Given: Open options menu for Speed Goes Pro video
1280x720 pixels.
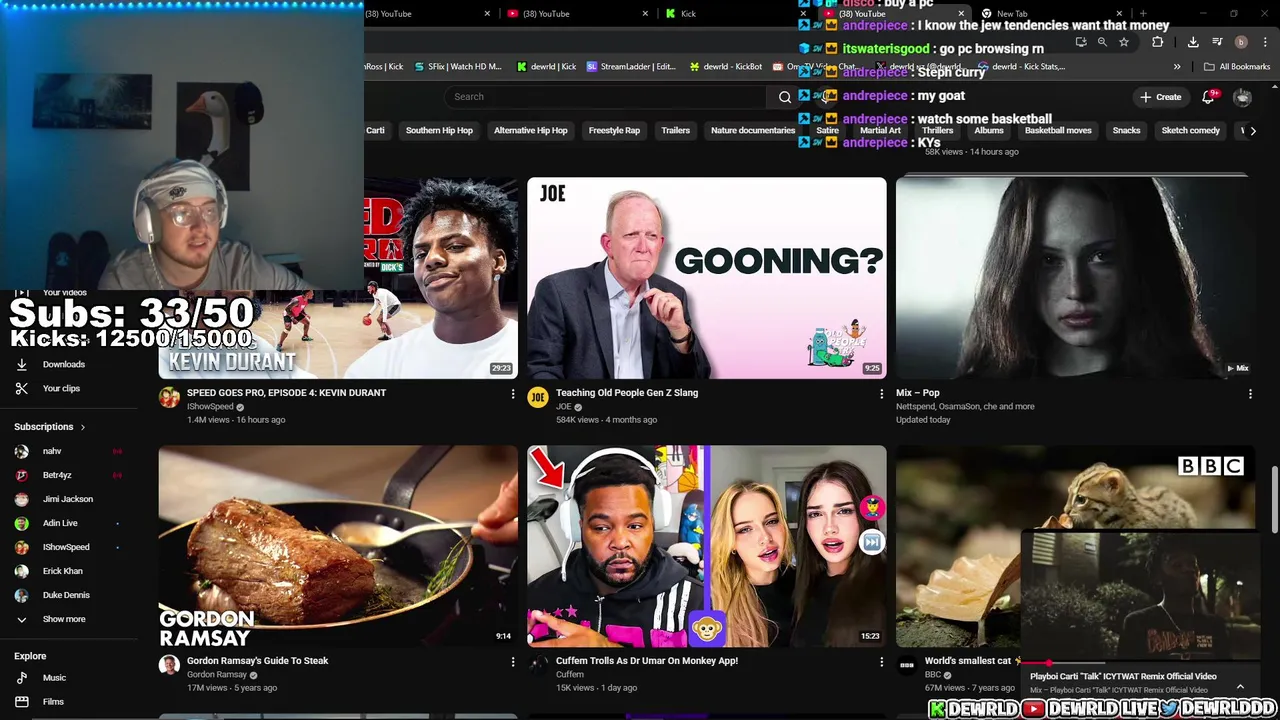Looking at the screenshot, I should [513, 395].
